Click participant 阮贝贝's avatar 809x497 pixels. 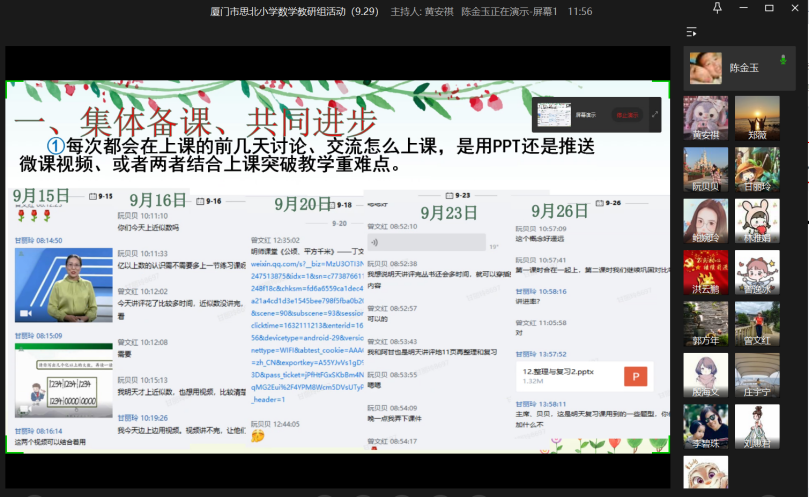pos(706,169)
